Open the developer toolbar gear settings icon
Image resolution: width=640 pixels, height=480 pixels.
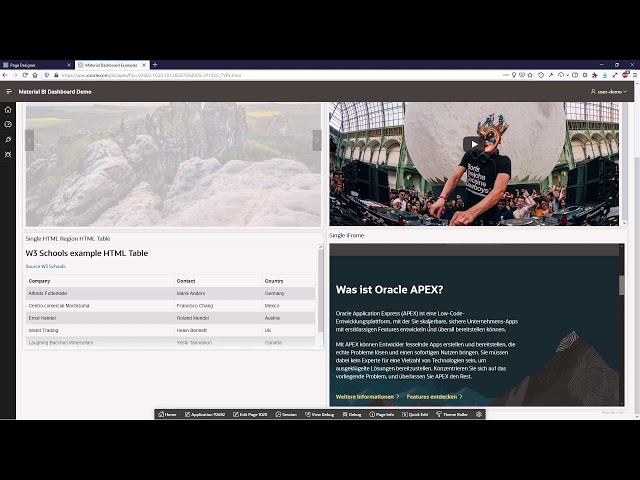[x=479, y=414]
